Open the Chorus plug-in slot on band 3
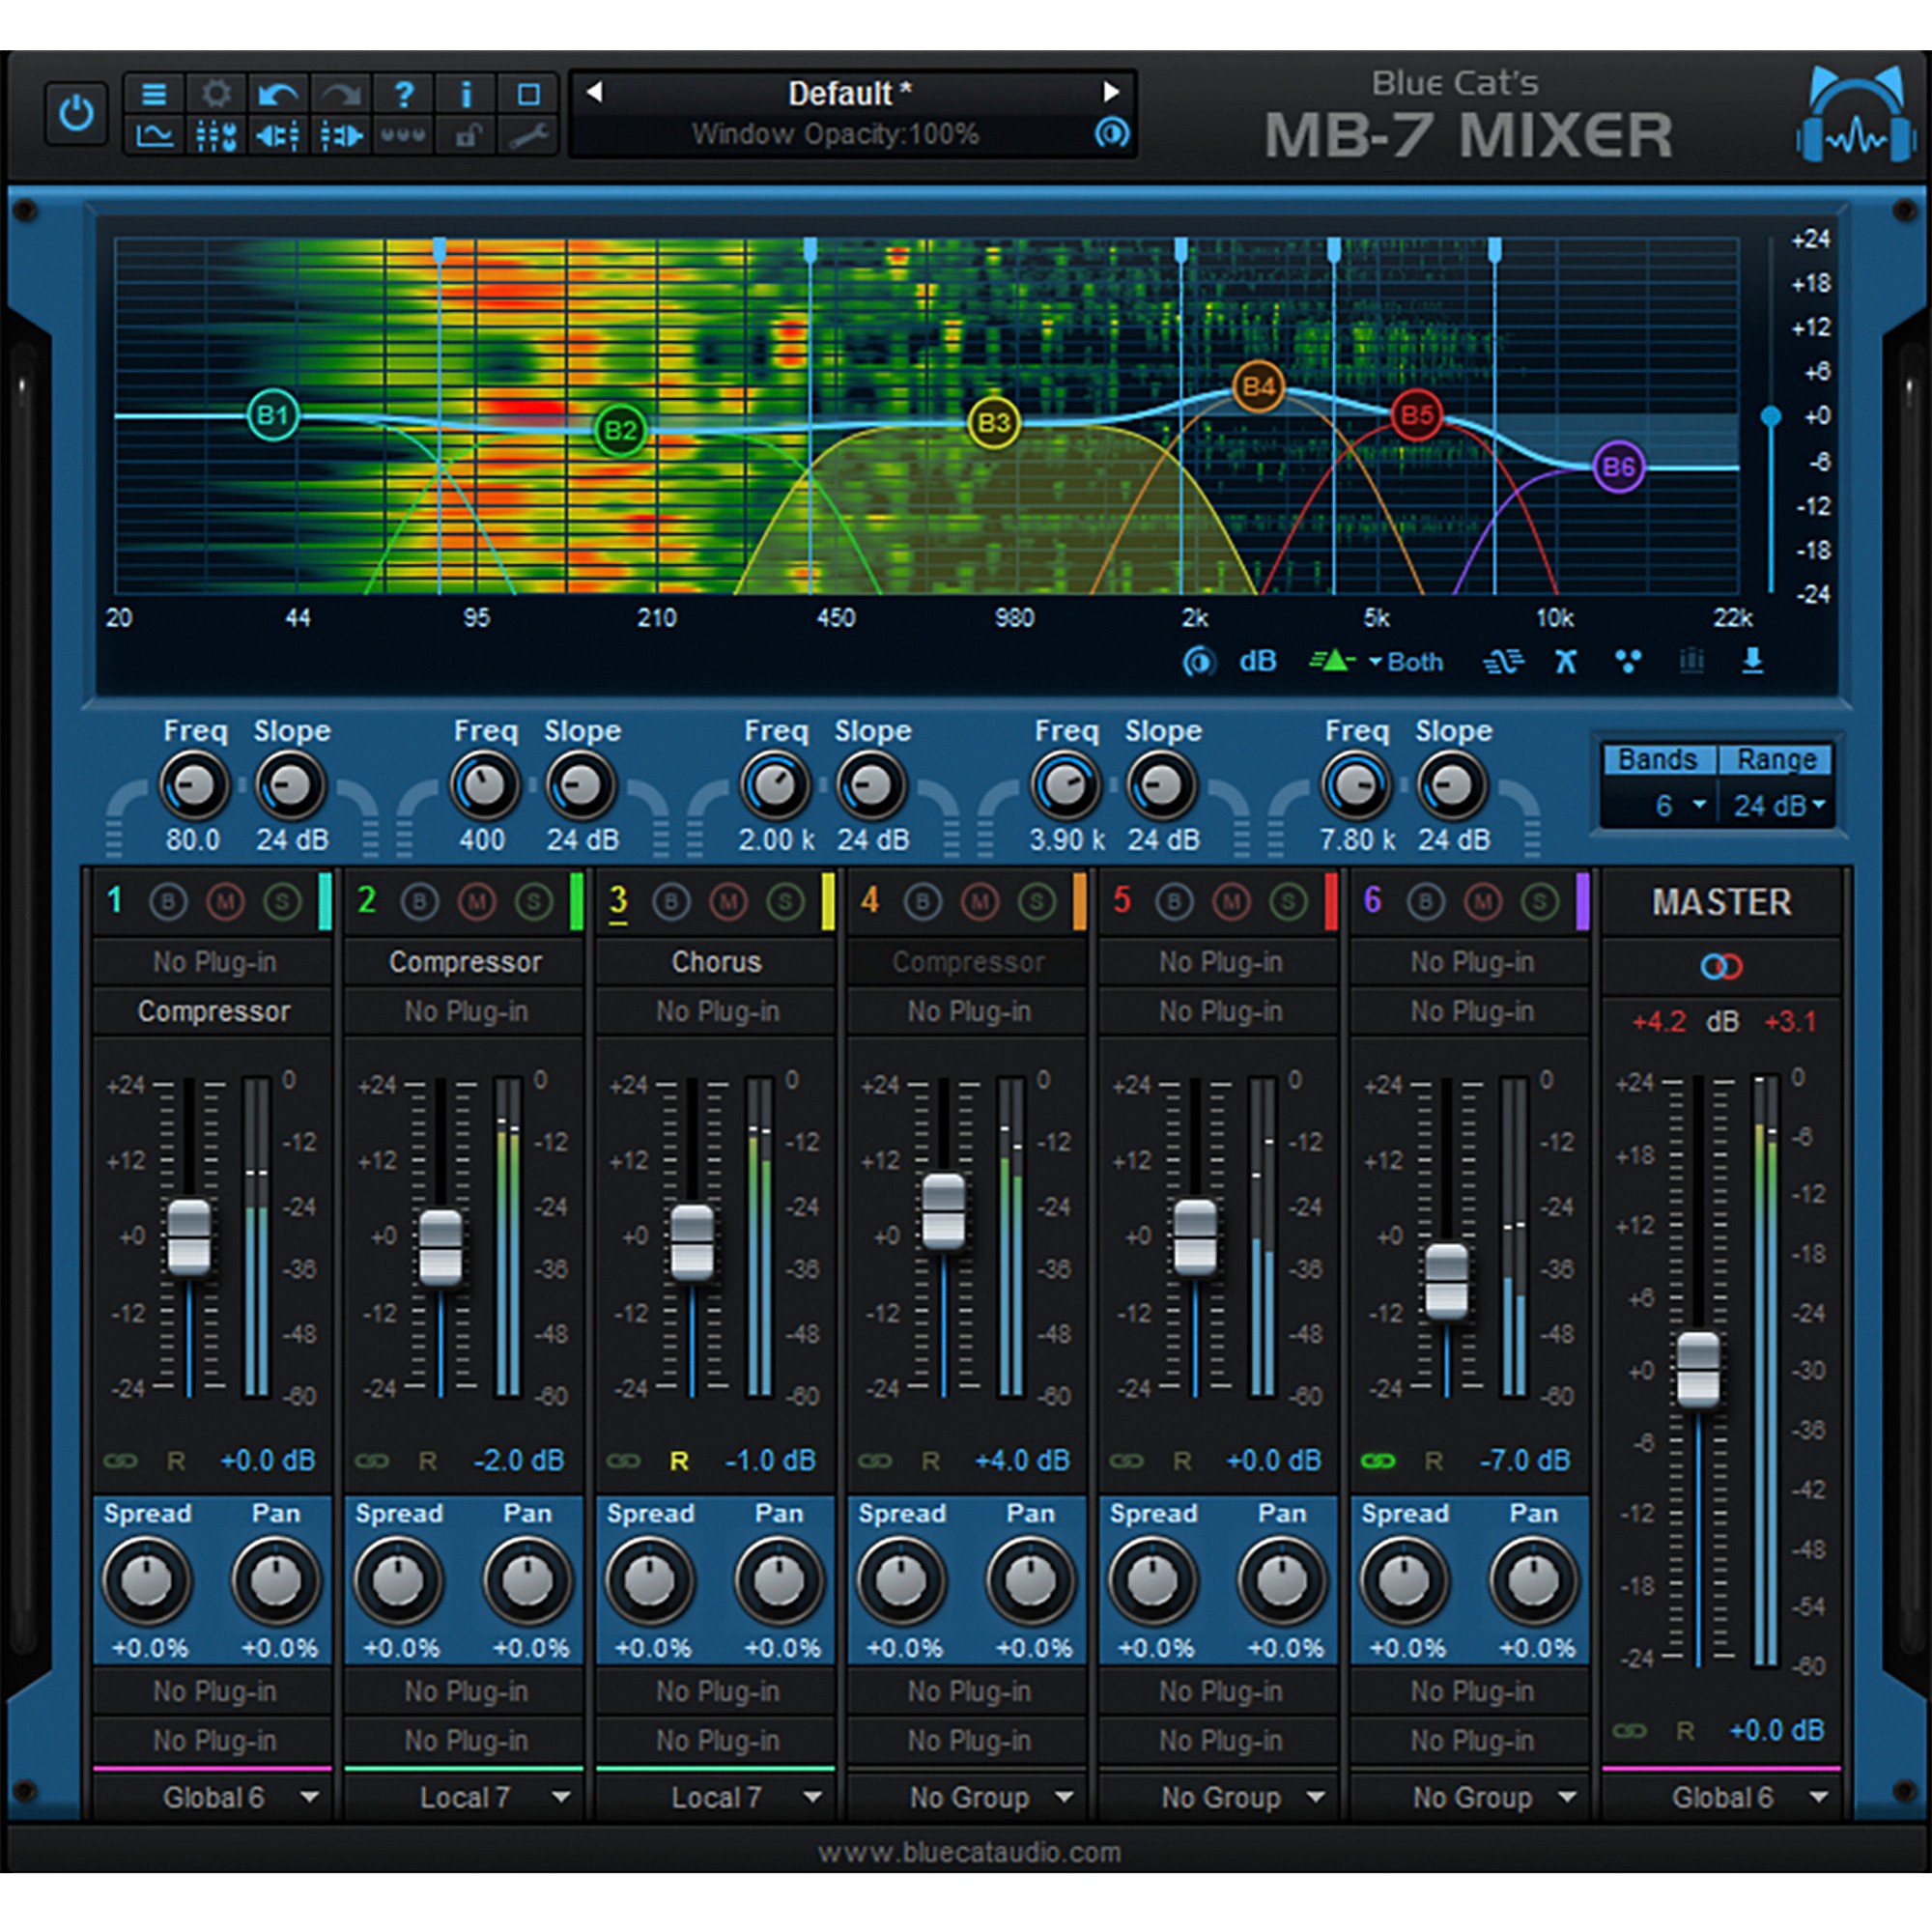Image resolution: width=1932 pixels, height=1932 pixels. coord(716,962)
